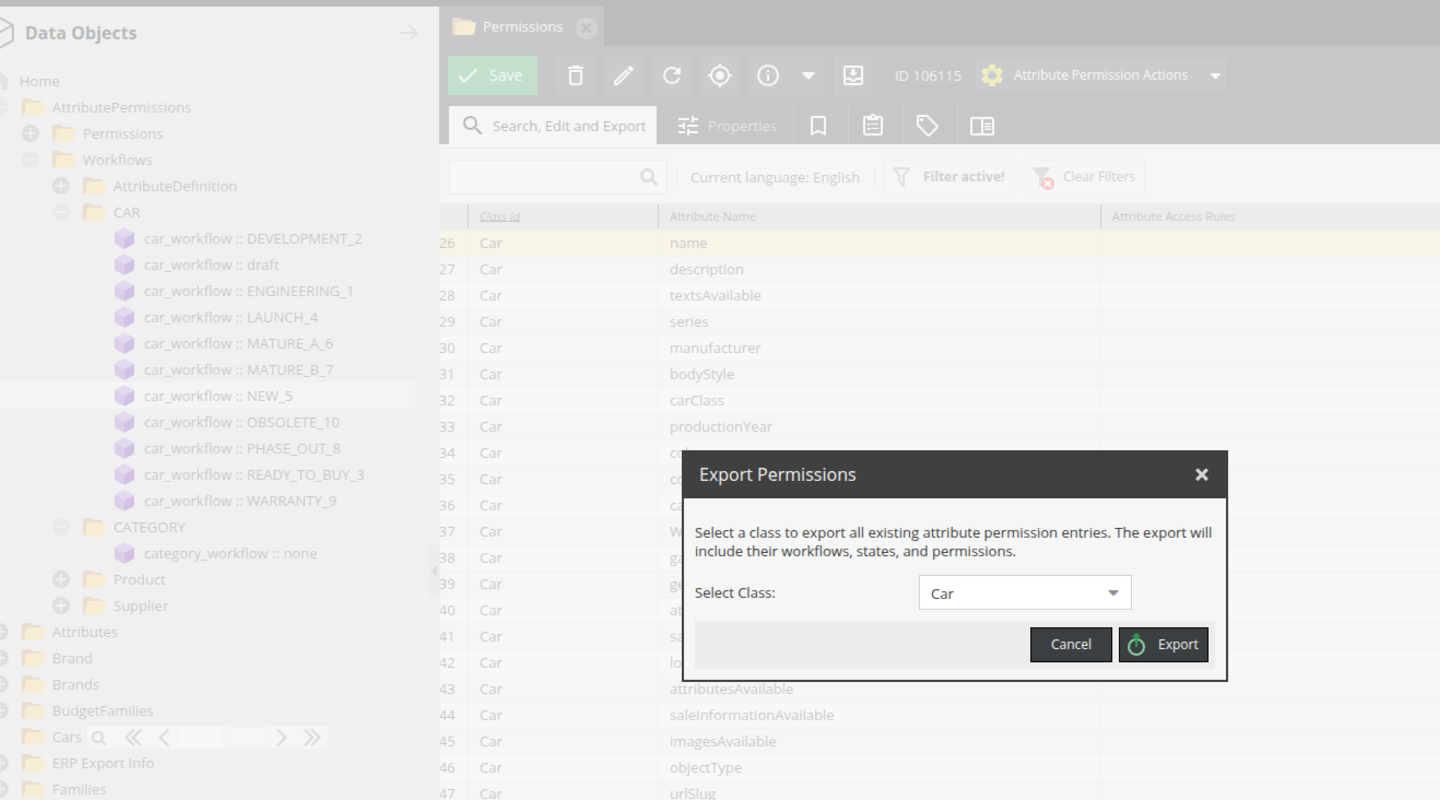Go to previous page in Cars paging
Viewport: 1440px width, 800px height.
tap(164, 738)
